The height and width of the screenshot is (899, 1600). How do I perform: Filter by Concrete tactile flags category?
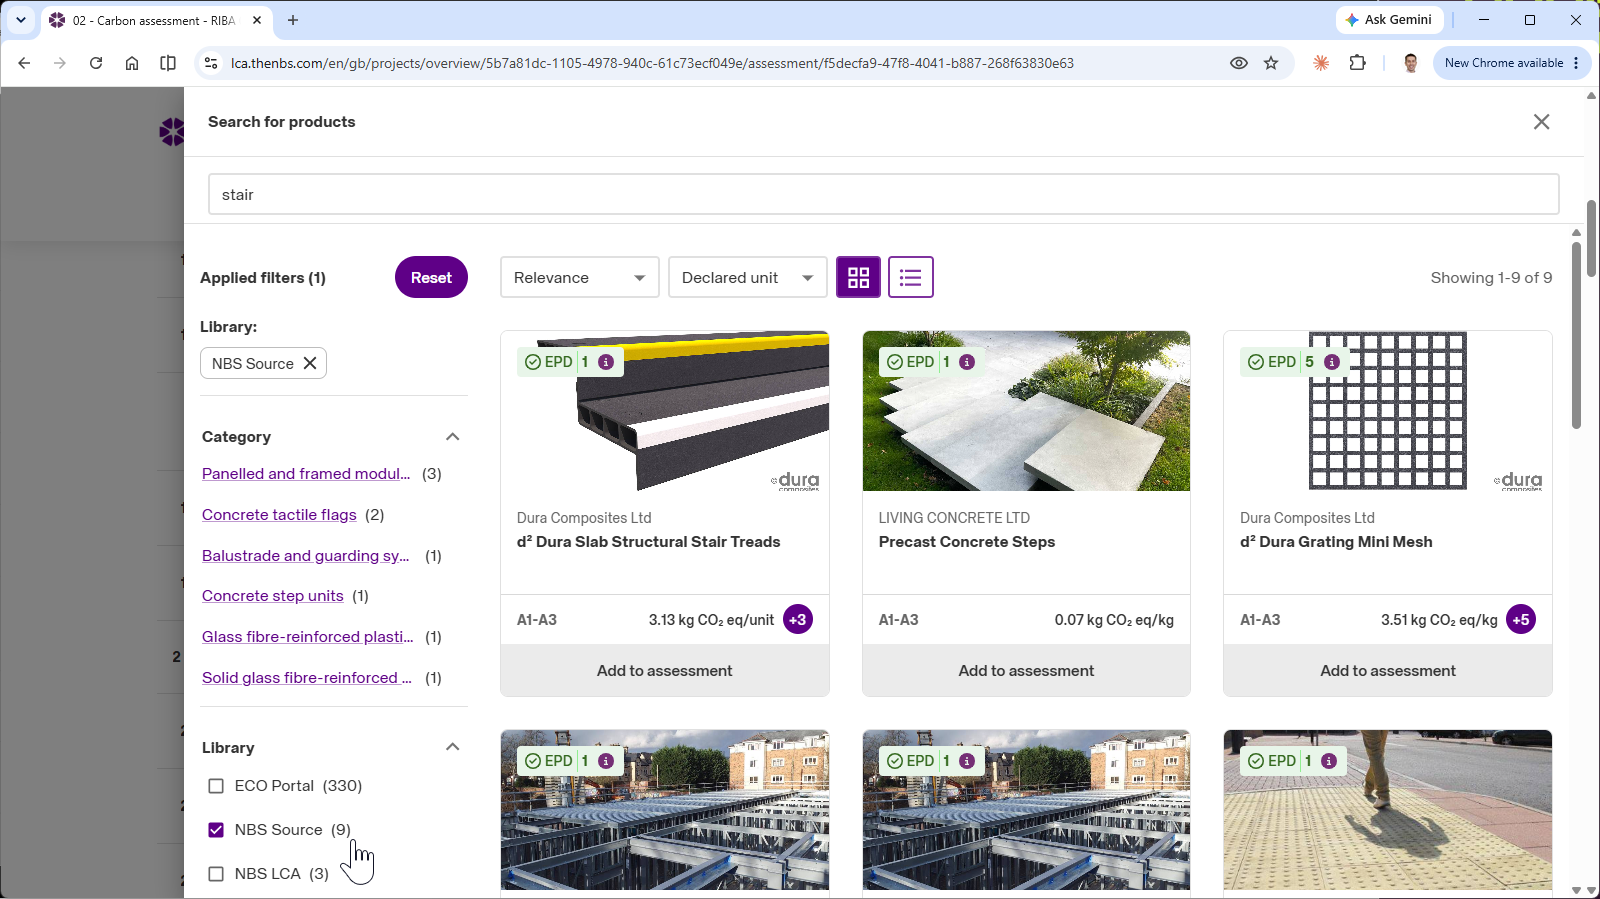(279, 515)
